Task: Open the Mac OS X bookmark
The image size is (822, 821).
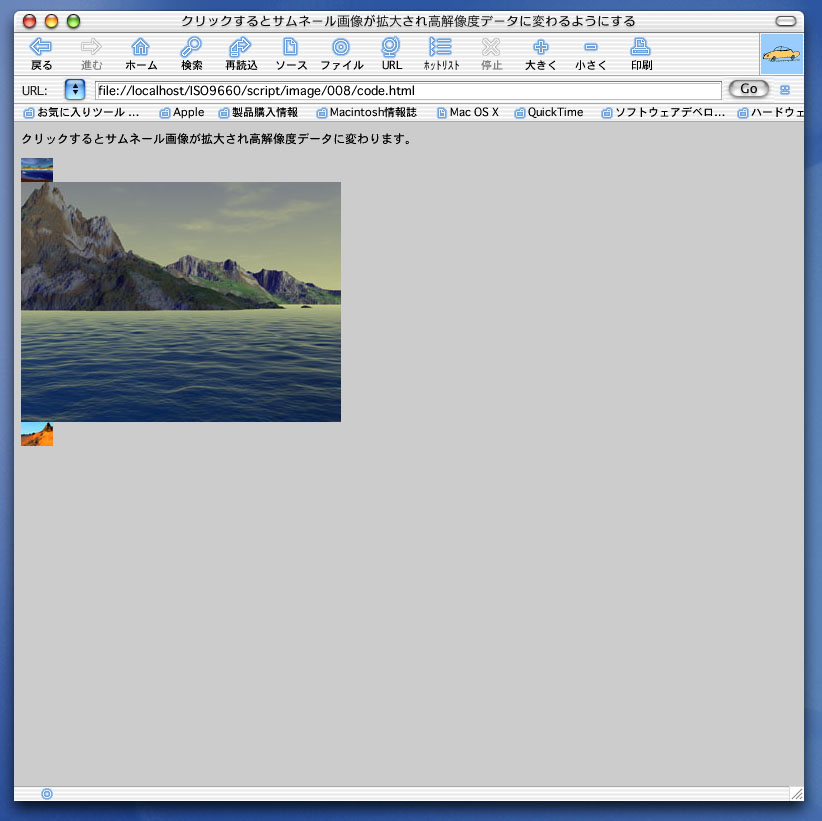Action: (x=468, y=112)
